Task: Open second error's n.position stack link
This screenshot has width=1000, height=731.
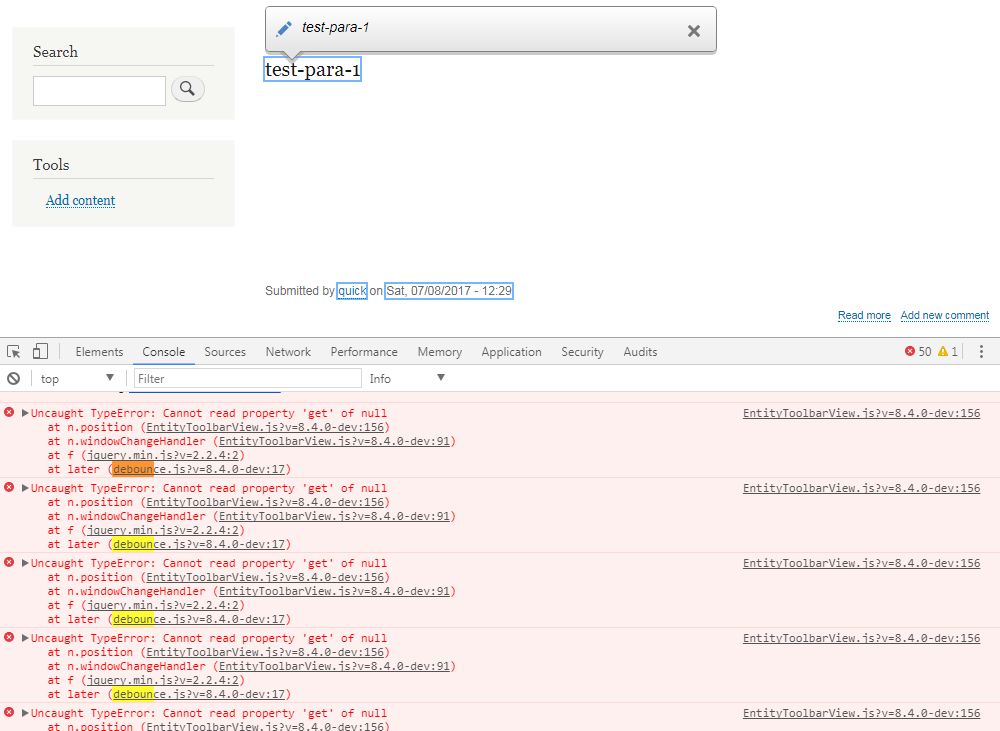Action: 265,502
